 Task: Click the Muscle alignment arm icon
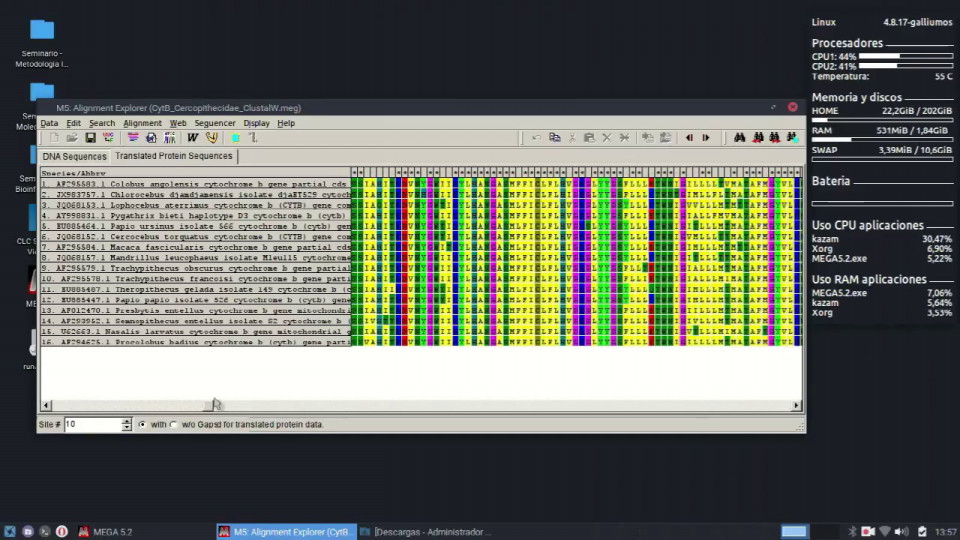(x=212, y=138)
